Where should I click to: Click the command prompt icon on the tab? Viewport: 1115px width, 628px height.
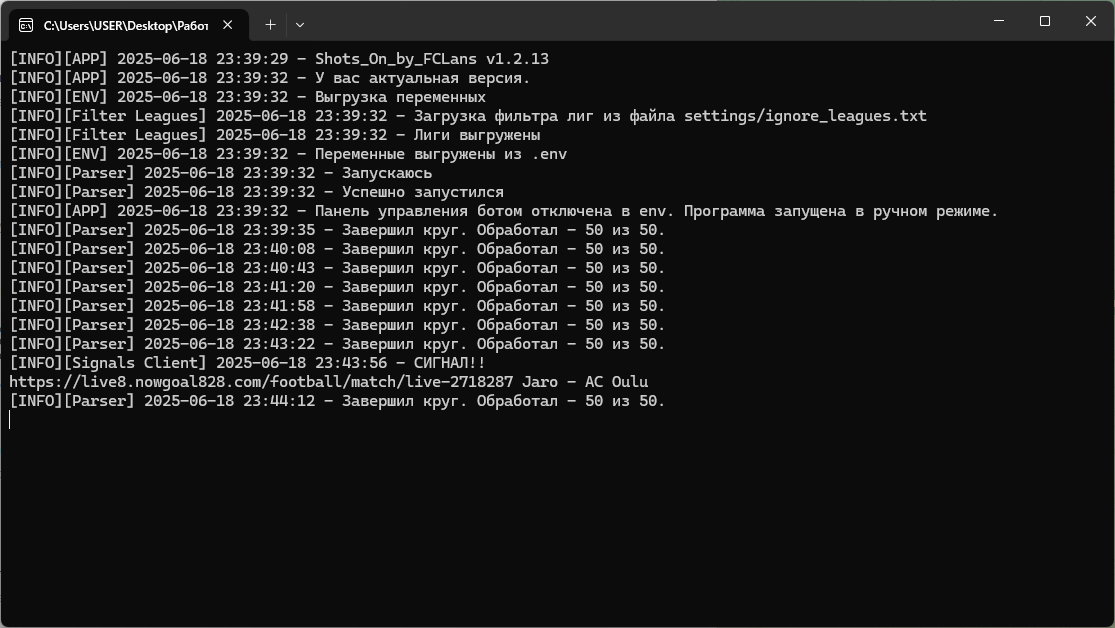point(26,25)
